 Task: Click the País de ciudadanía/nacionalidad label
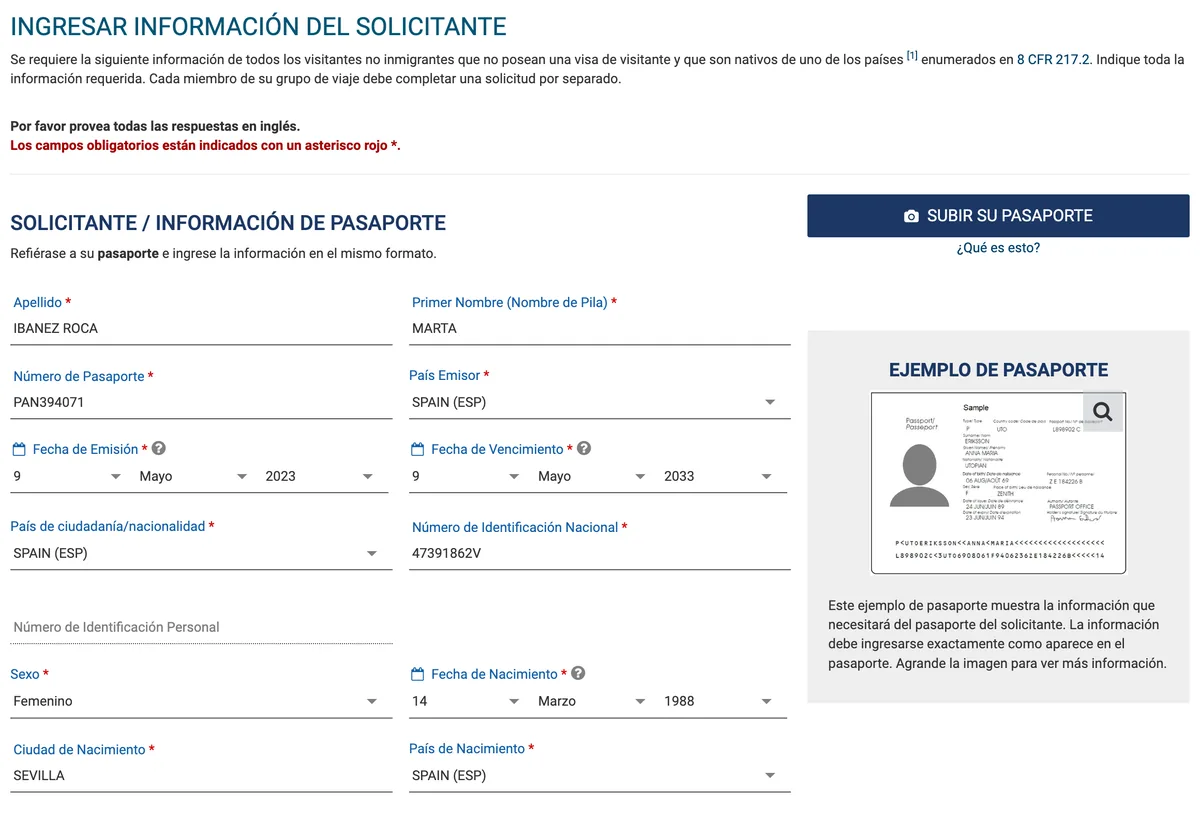click(107, 526)
